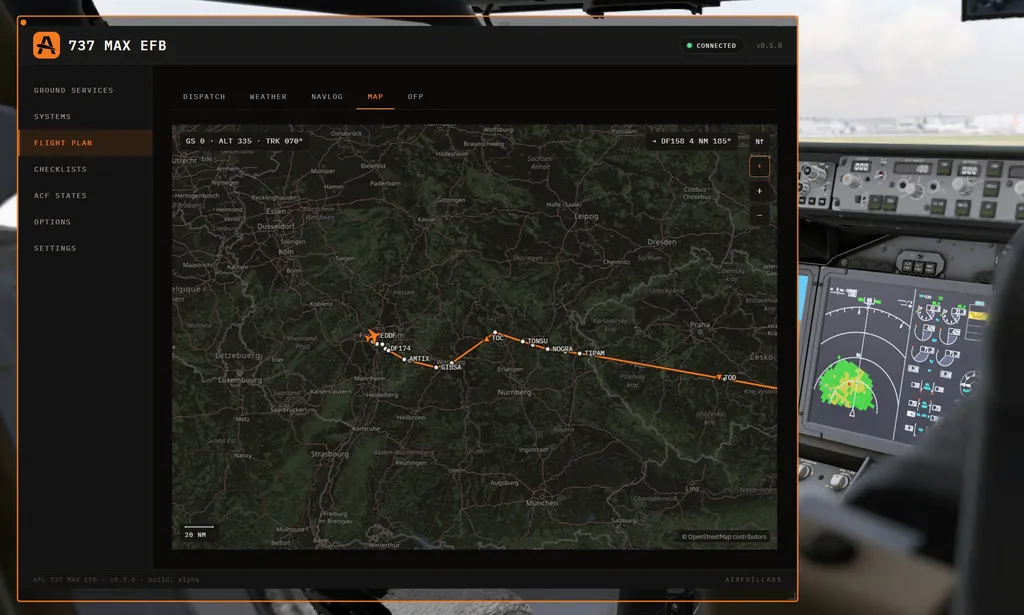The image size is (1024, 615).
Task: Click the GIBSA waypoint dot
Action: (436, 368)
